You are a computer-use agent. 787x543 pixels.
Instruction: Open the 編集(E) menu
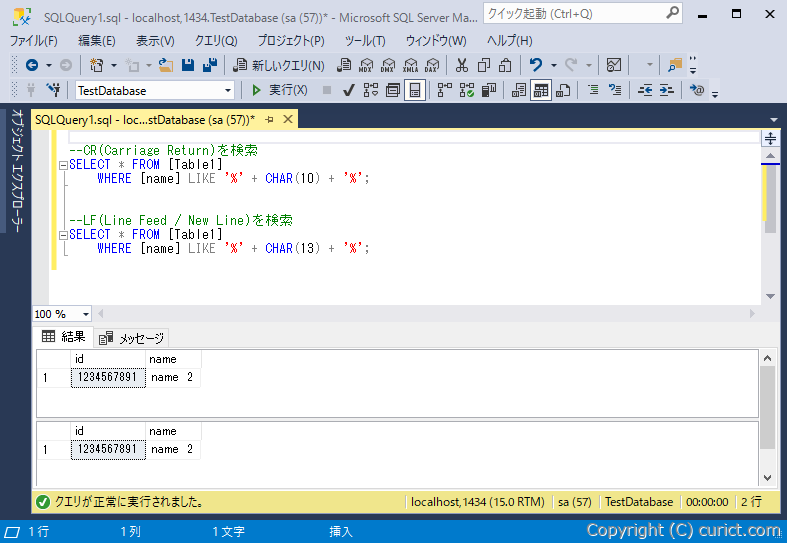[x=96, y=41]
